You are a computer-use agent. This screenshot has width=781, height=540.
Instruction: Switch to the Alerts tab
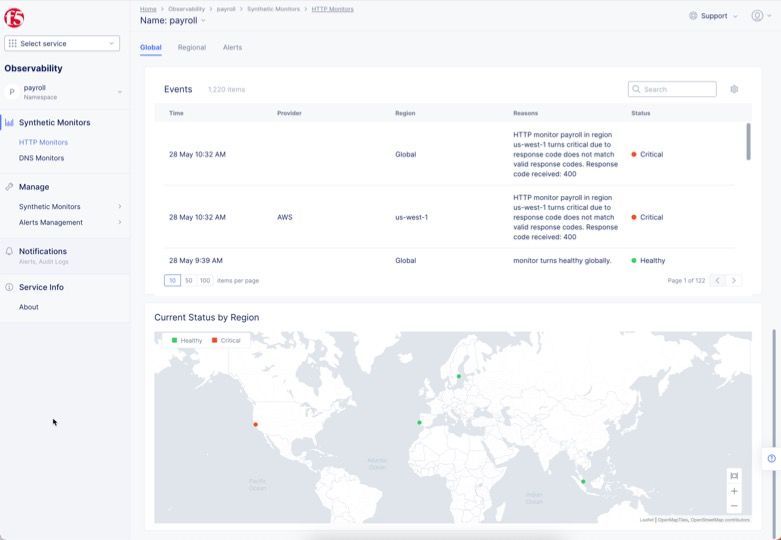(232, 47)
